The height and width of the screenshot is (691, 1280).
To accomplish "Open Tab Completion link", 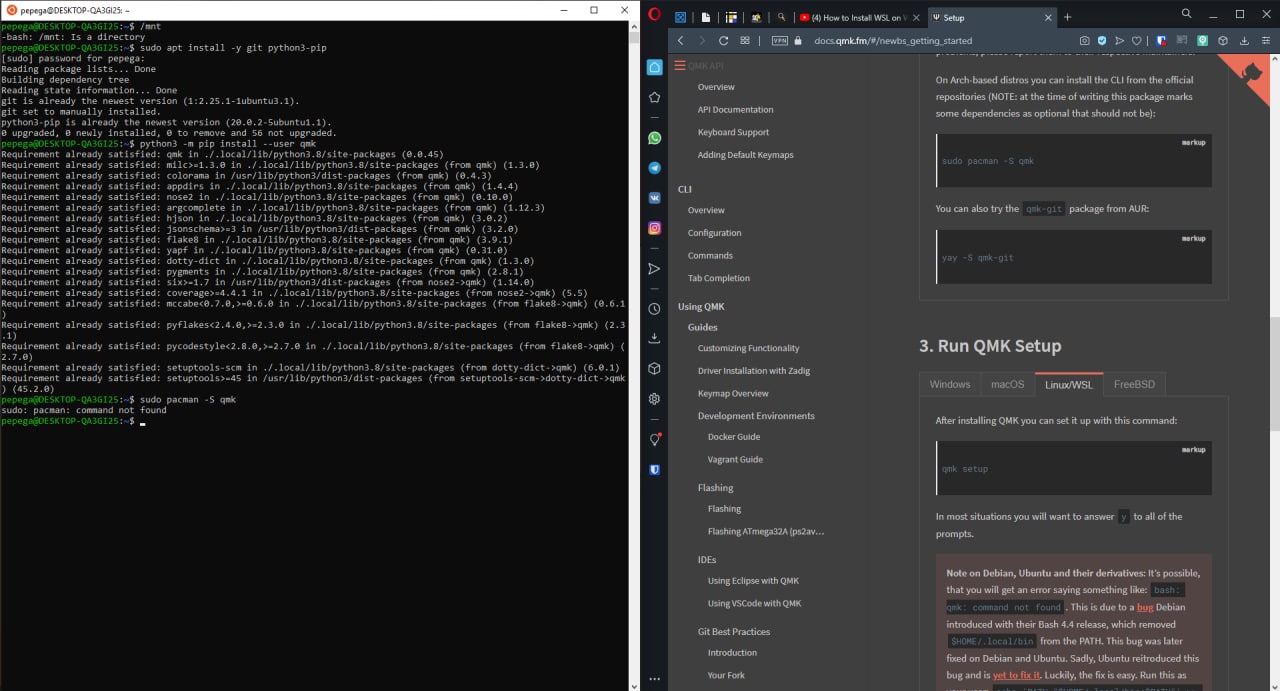I will click(718, 278).
